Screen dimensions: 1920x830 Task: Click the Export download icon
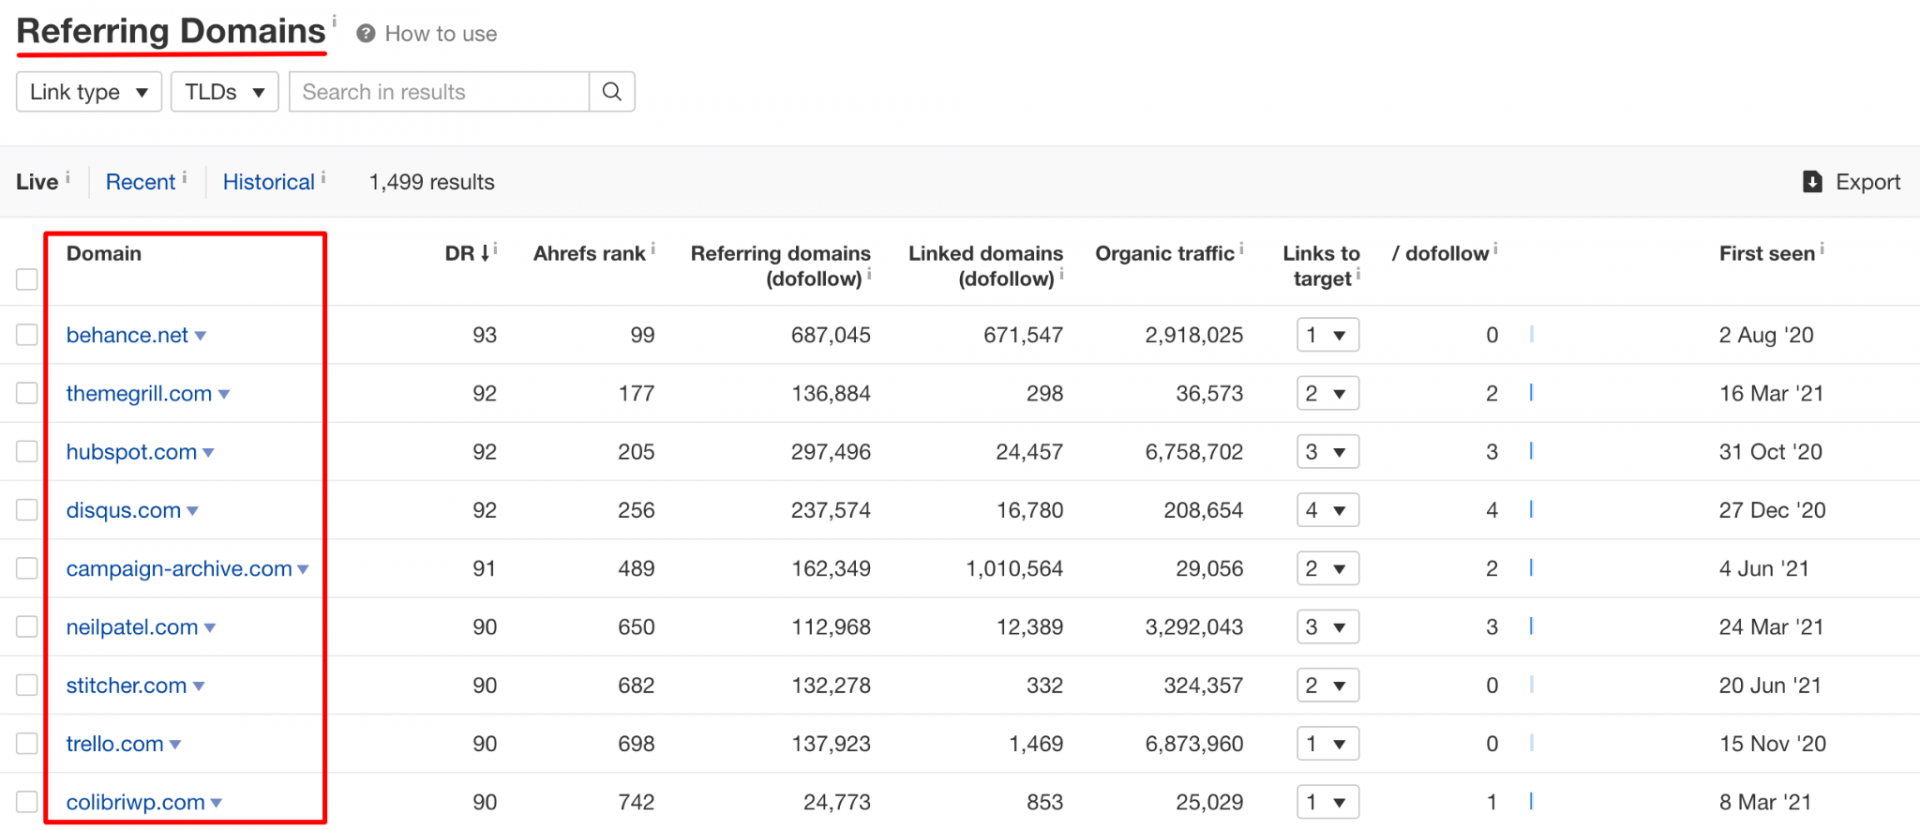[1812, 182]
